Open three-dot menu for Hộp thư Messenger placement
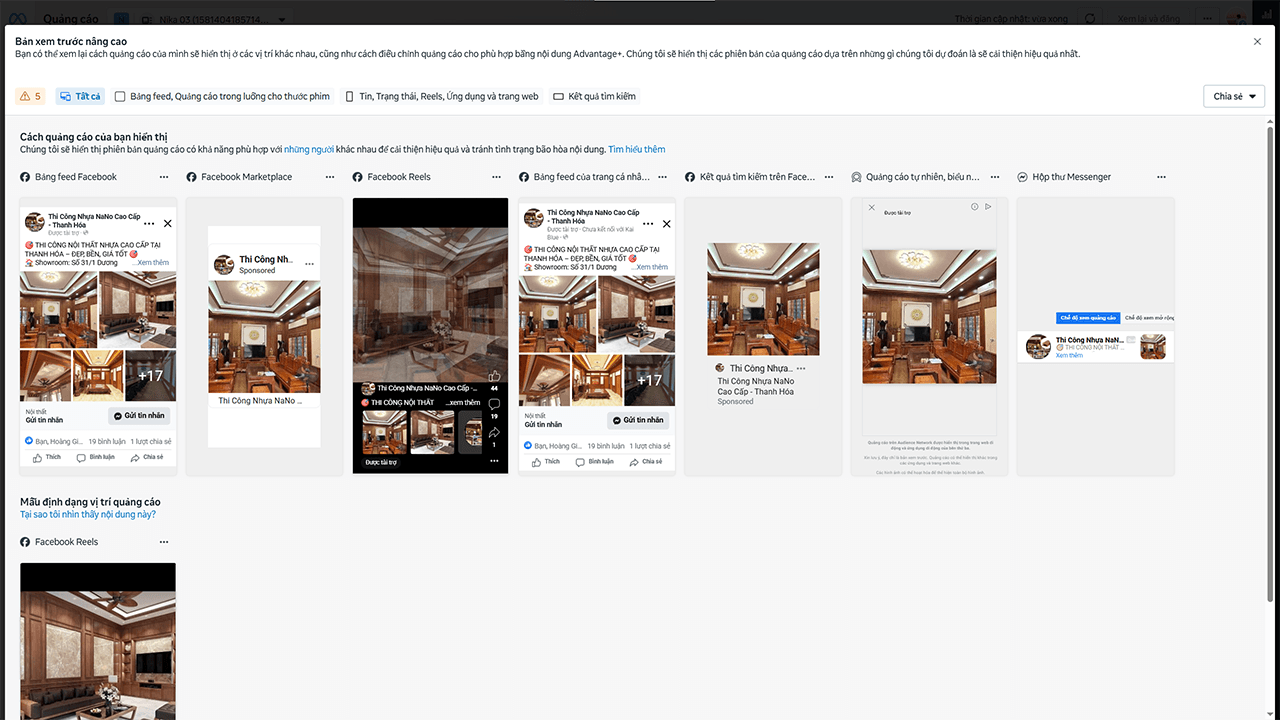 coord(1161,177)
